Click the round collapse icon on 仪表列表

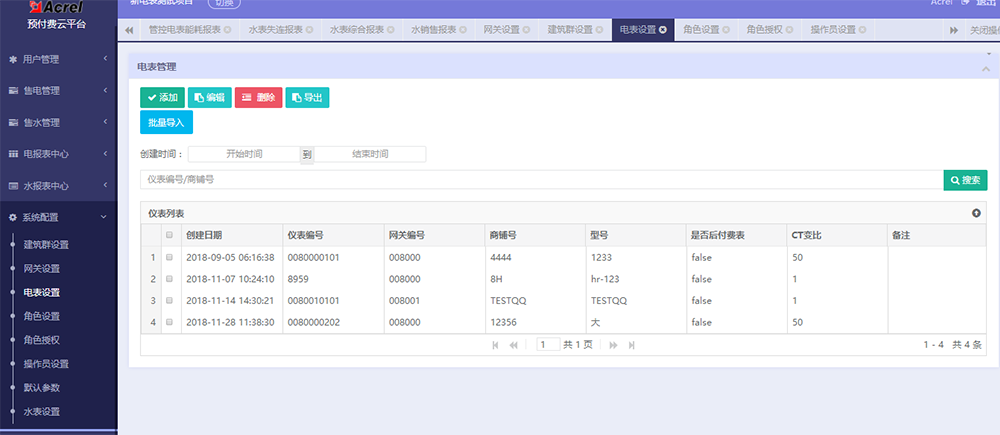click(x=976, y=213)
